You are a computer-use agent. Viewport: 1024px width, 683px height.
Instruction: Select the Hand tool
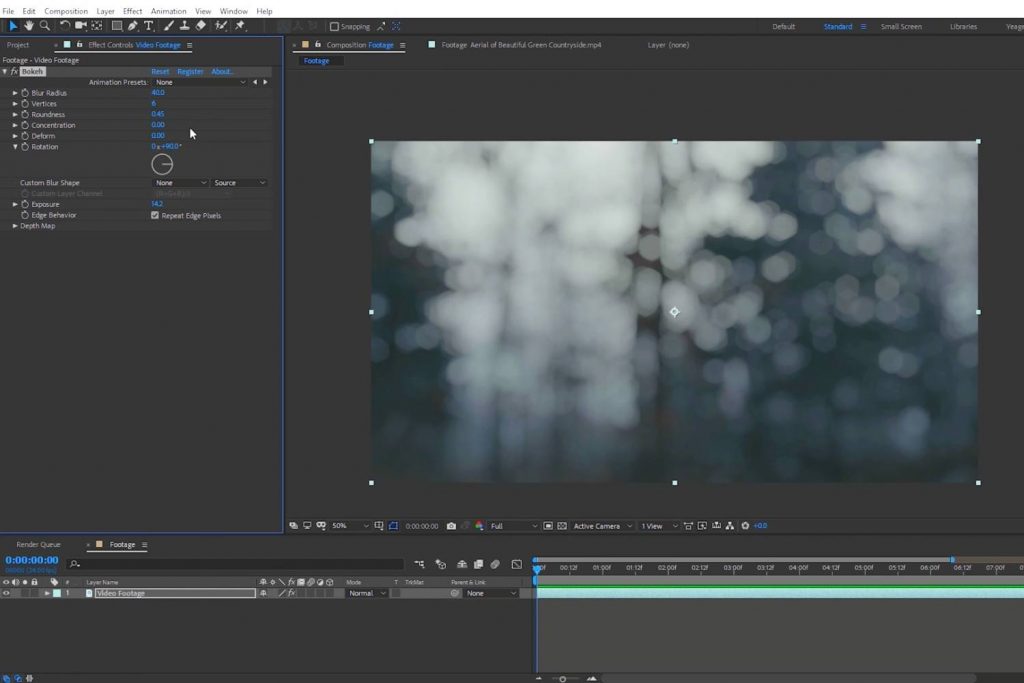[29, 26]
